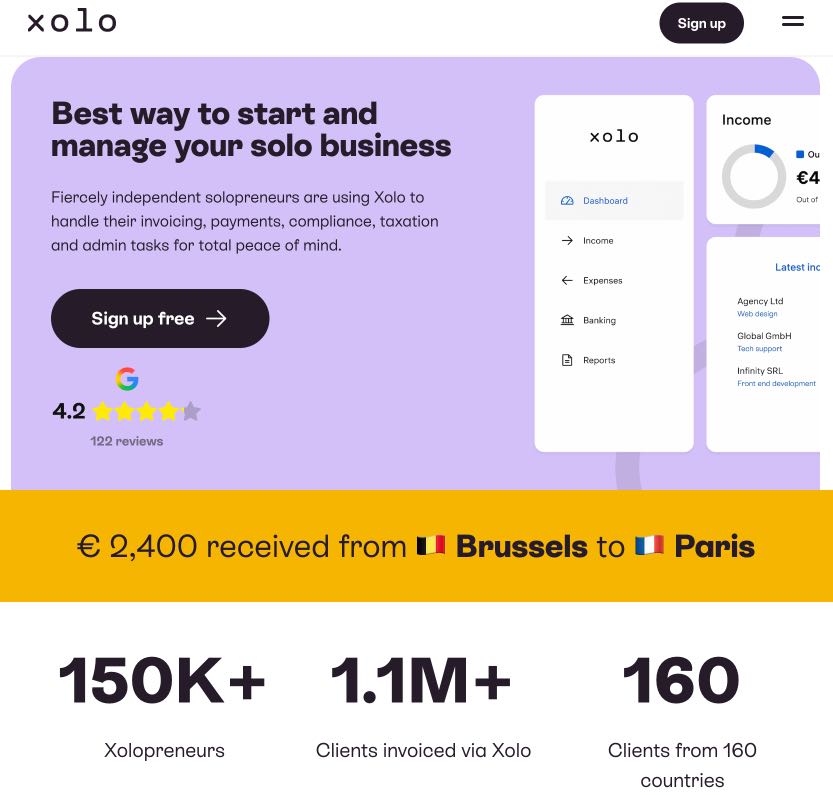
Task: Click the 4.2 star rating
Action: (x=127, y=411)
